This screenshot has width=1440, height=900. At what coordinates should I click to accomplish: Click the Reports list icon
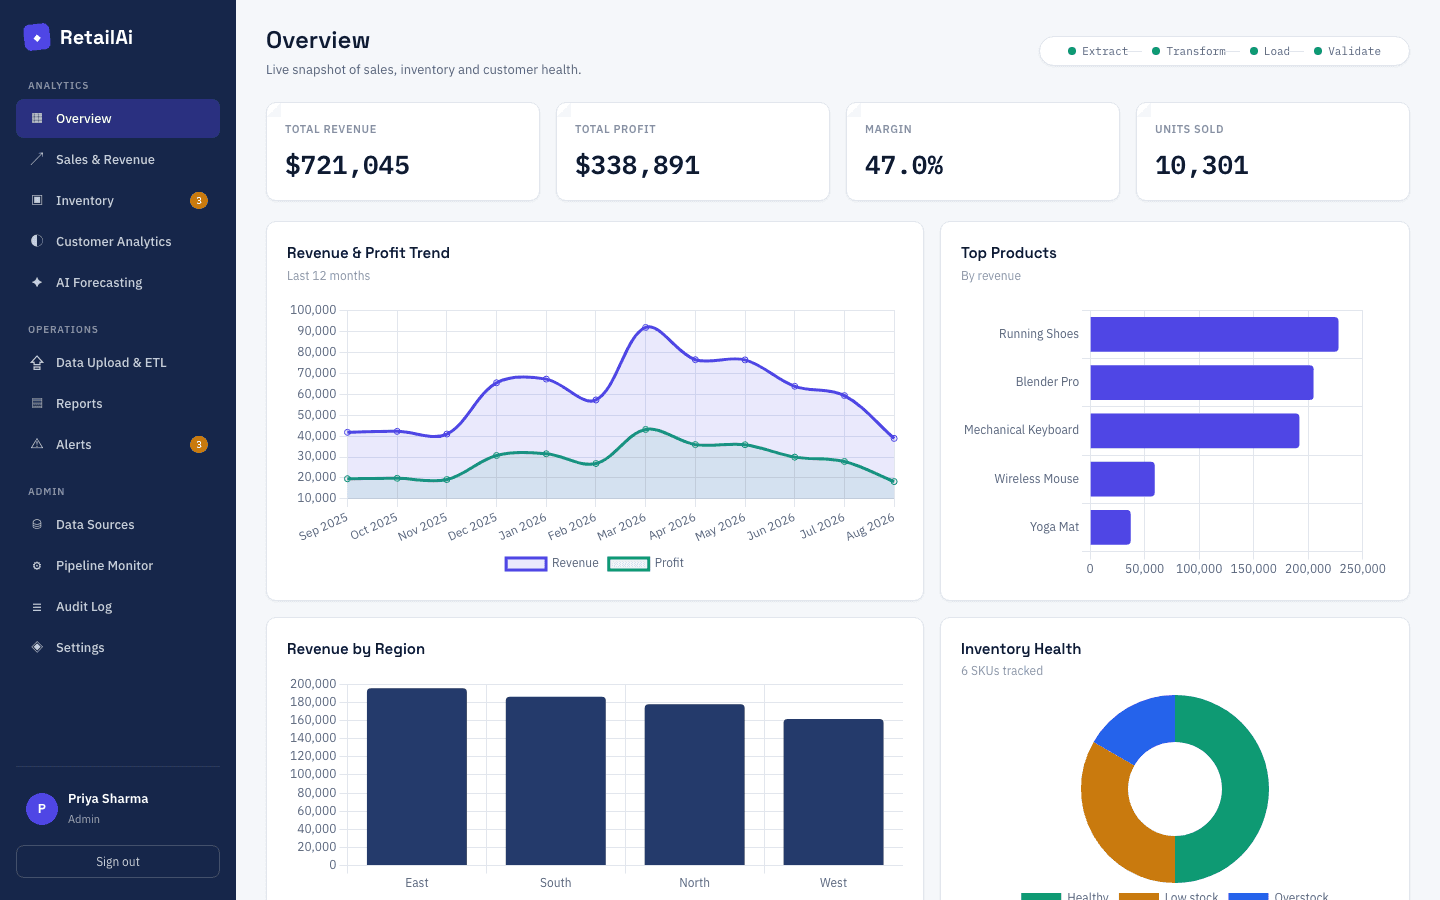click(37, 403)
